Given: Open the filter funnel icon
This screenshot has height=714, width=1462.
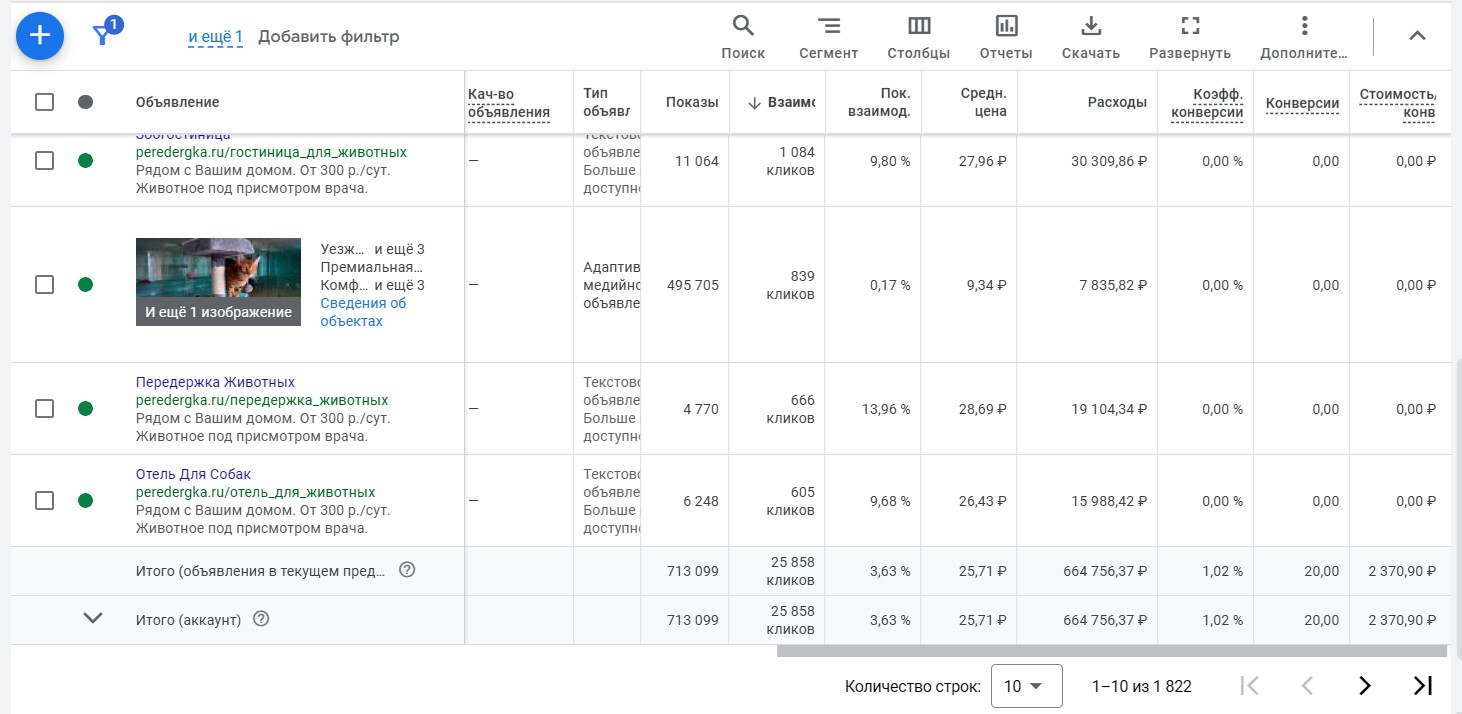Looking at the screenshot, I should point(102,36).
